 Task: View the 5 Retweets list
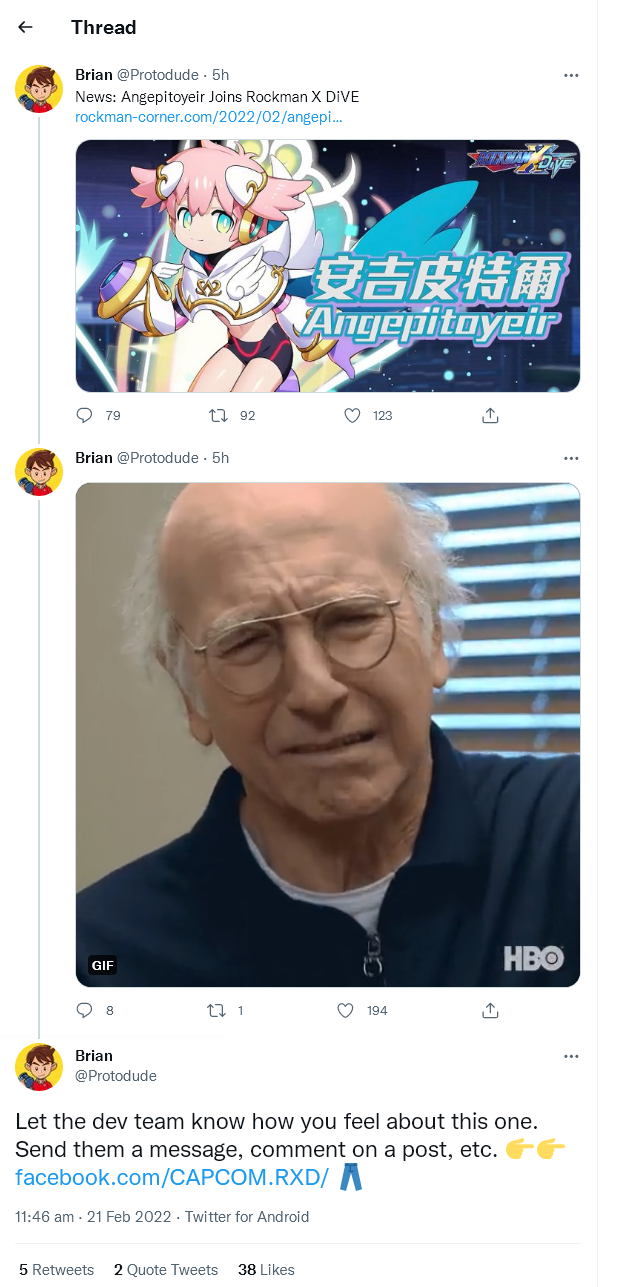(x=56, y=1270)
